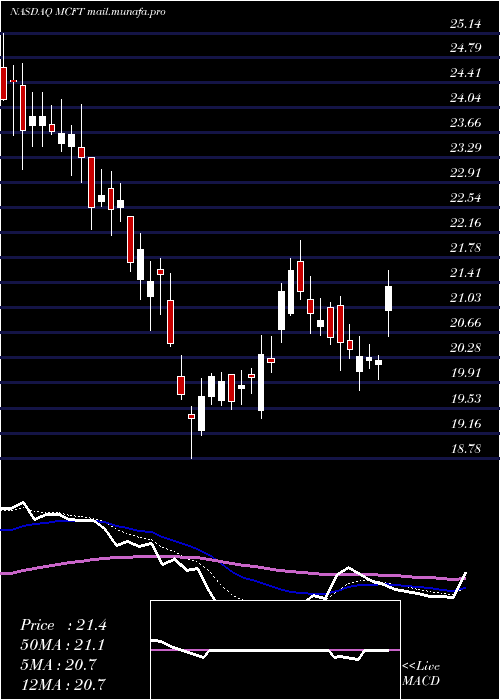The width and height of the screenshot is (500, 700).
Task: Click the 19.53 price axis label
Action: [x=466, y=398]
